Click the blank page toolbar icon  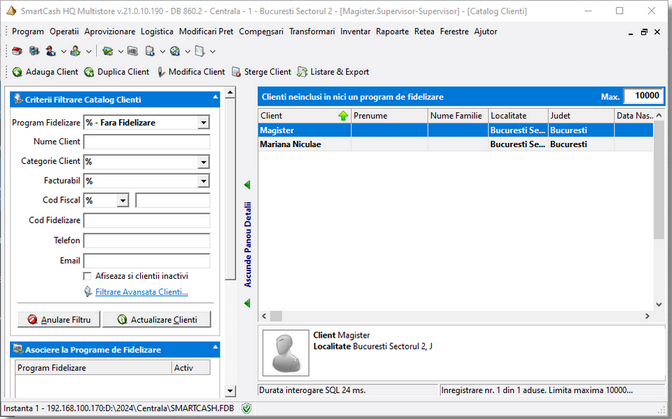click(x=199, y=51)
